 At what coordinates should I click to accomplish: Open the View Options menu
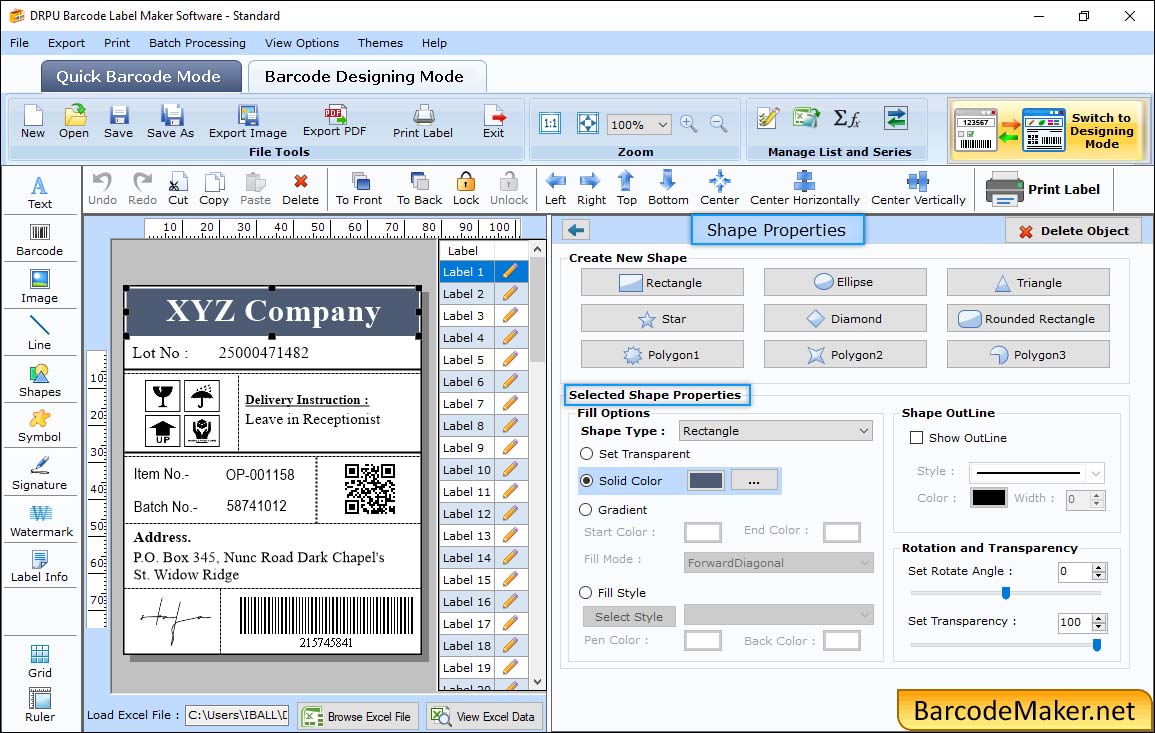pos(302,43)
